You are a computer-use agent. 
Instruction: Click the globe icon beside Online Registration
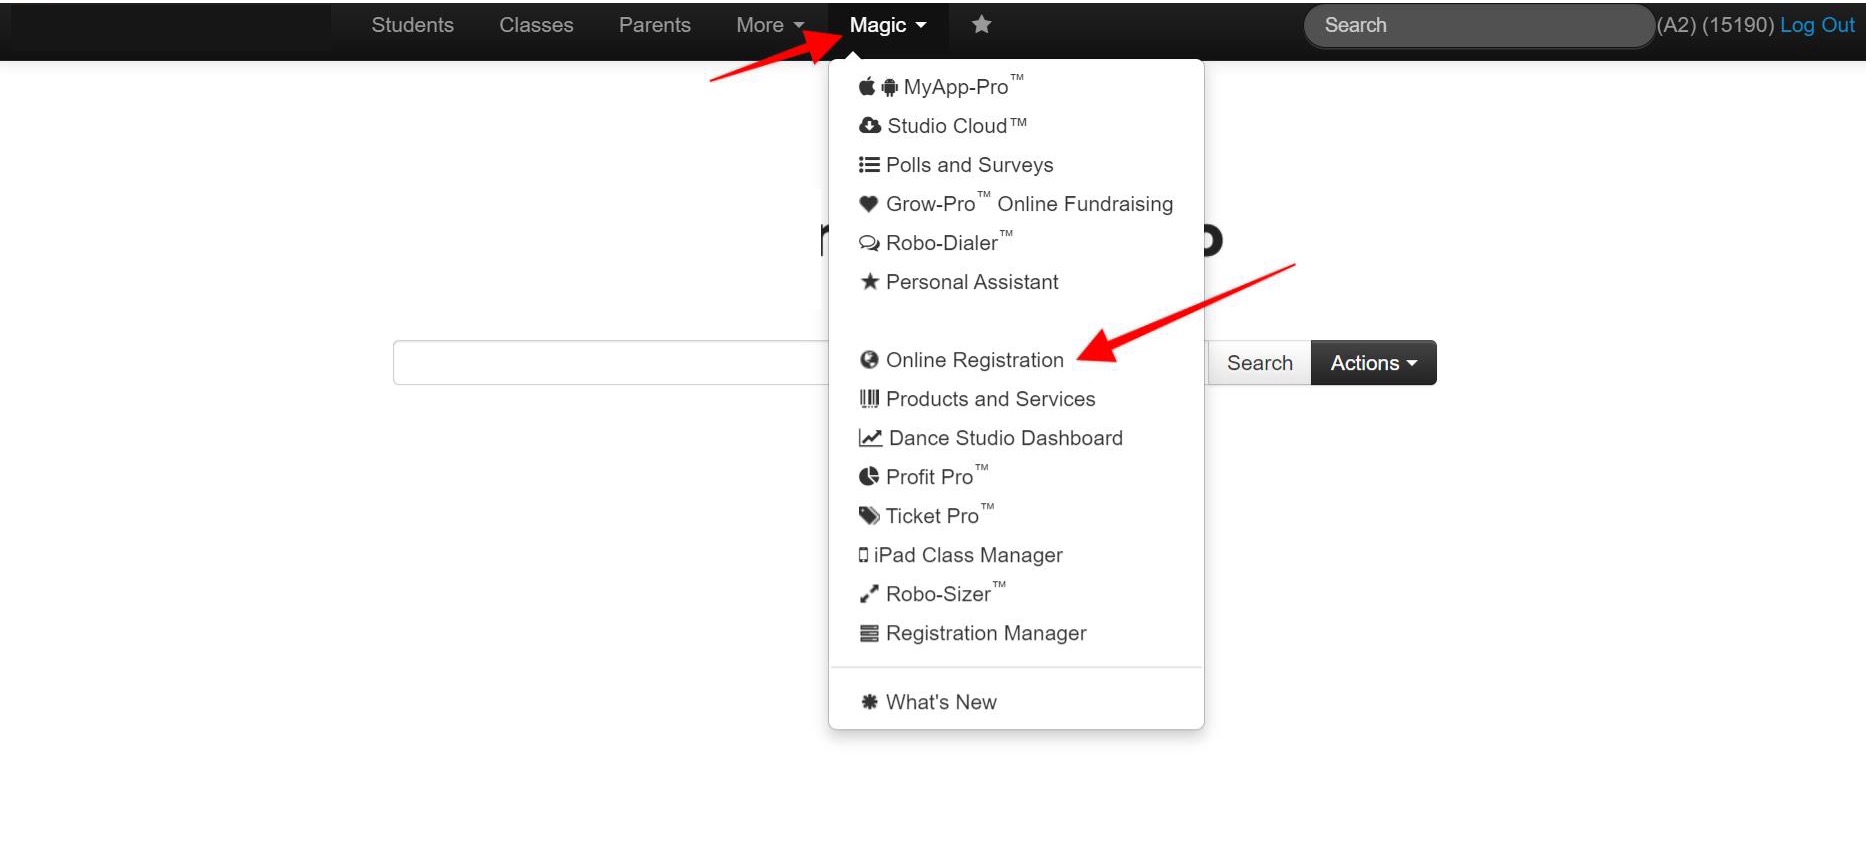869,360
